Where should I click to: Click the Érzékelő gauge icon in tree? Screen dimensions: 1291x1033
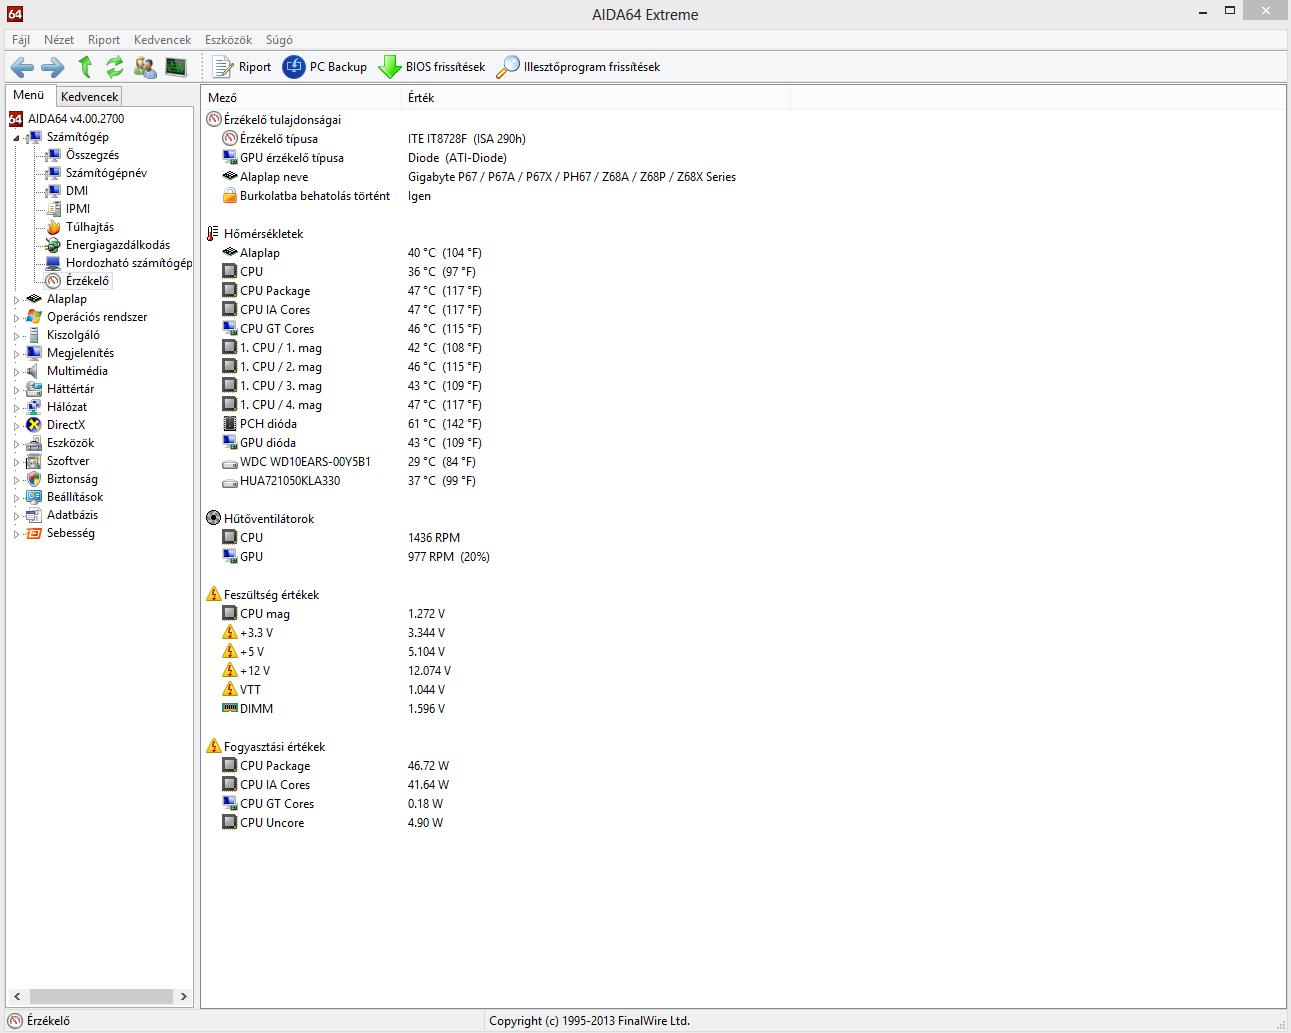click(54, 281)
